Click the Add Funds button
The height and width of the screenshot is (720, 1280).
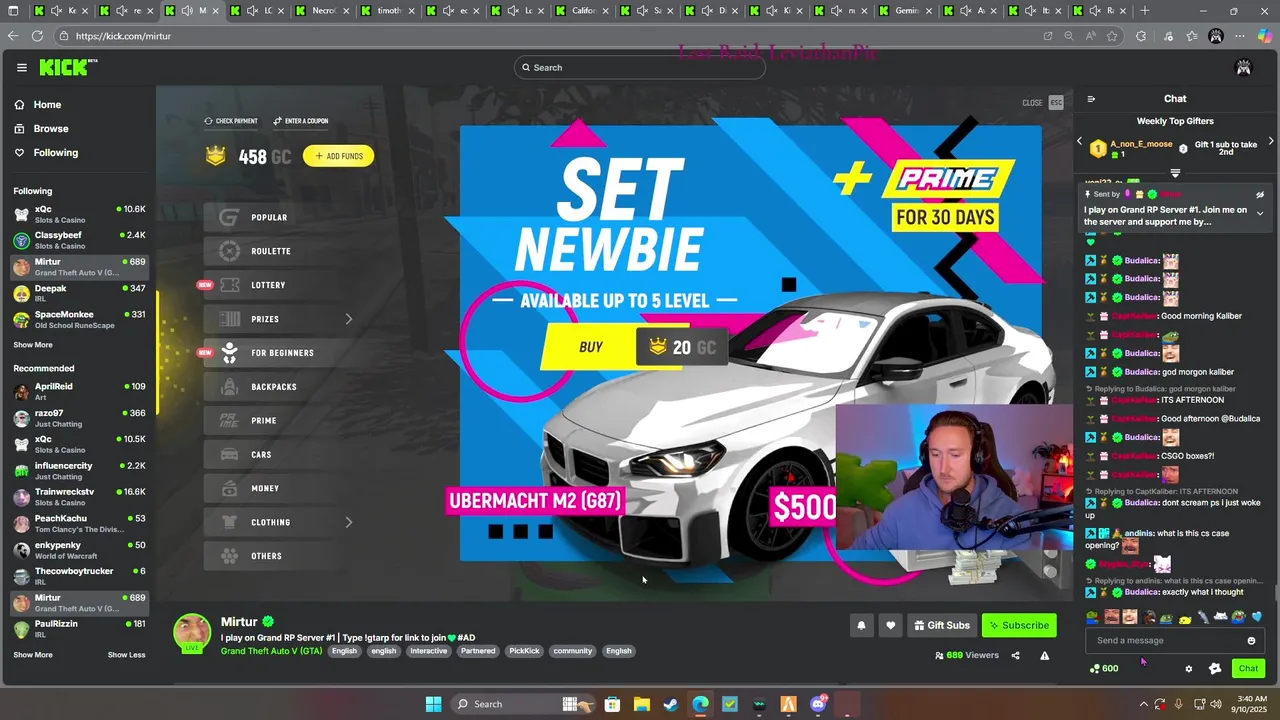(x=338, y=156)
